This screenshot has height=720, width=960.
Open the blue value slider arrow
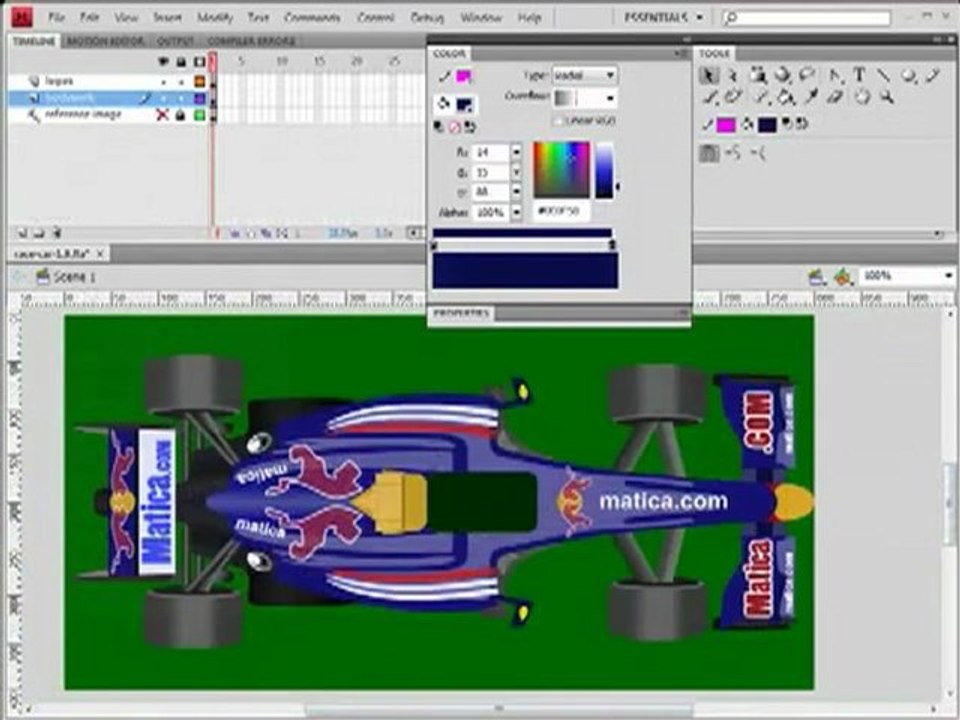pyautogui.click(x=516, y=192)
